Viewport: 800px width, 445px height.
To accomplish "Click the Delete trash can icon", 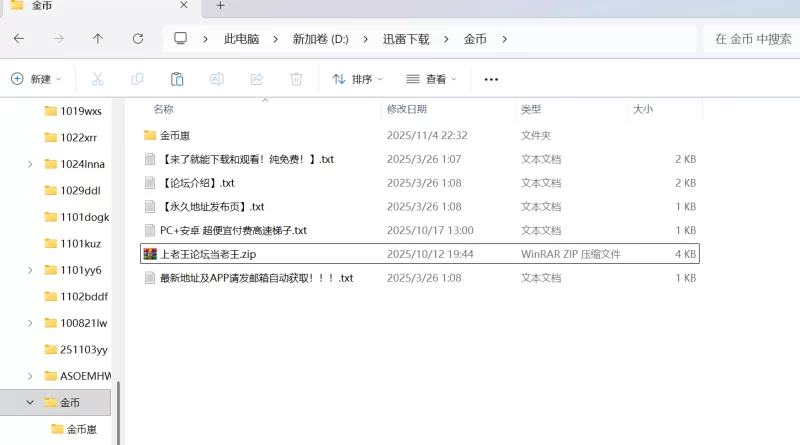I will (296, 79).
